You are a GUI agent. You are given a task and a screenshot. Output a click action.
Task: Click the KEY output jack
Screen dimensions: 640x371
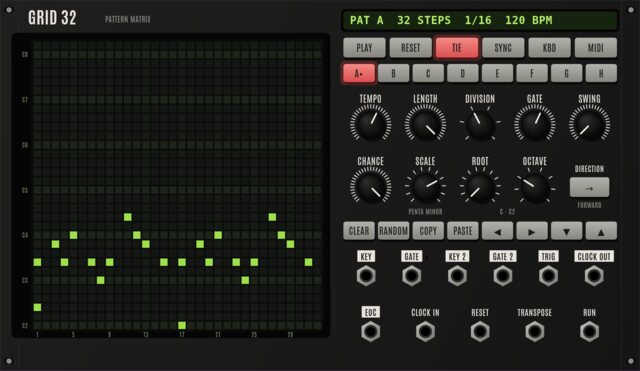[x=366, y=276]
